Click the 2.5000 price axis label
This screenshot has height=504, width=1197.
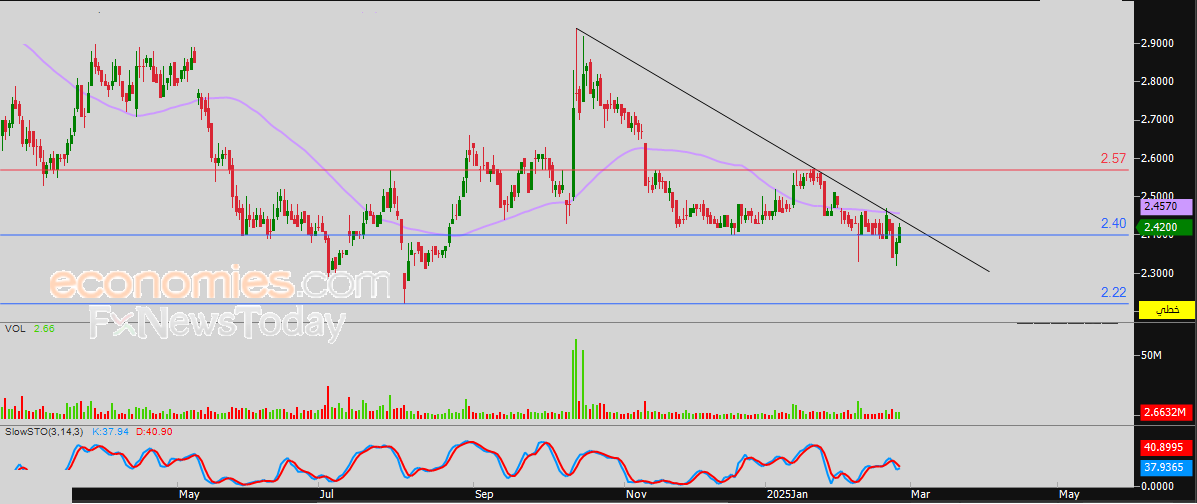click(x=1159, y=196)
